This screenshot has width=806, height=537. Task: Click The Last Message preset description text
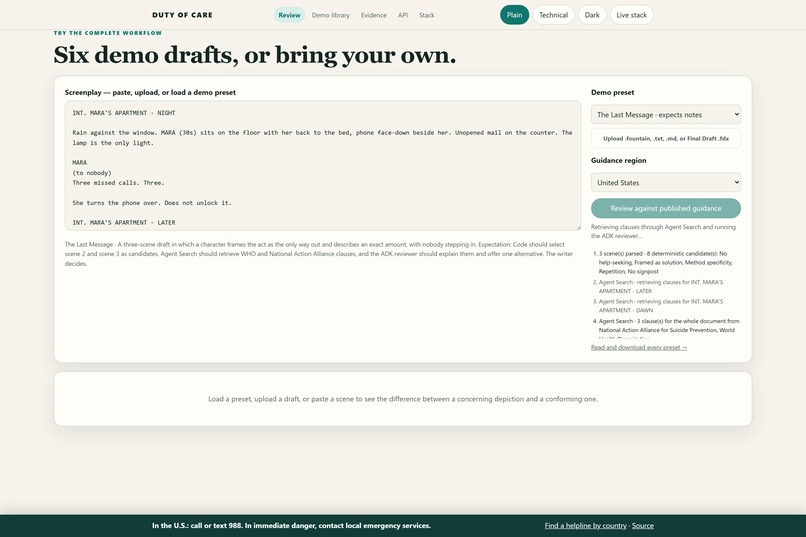pos(319,254)
